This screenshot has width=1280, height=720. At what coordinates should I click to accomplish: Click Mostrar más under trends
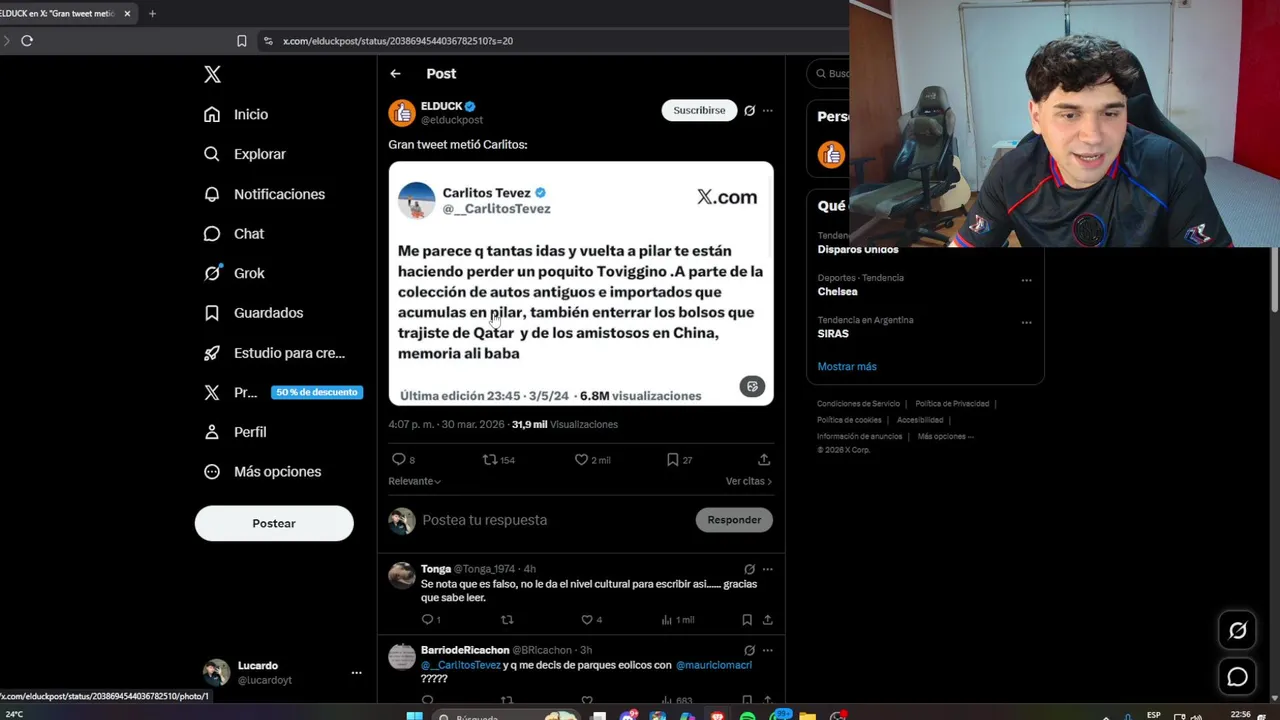pyautogui.click(x=847, y=366)
